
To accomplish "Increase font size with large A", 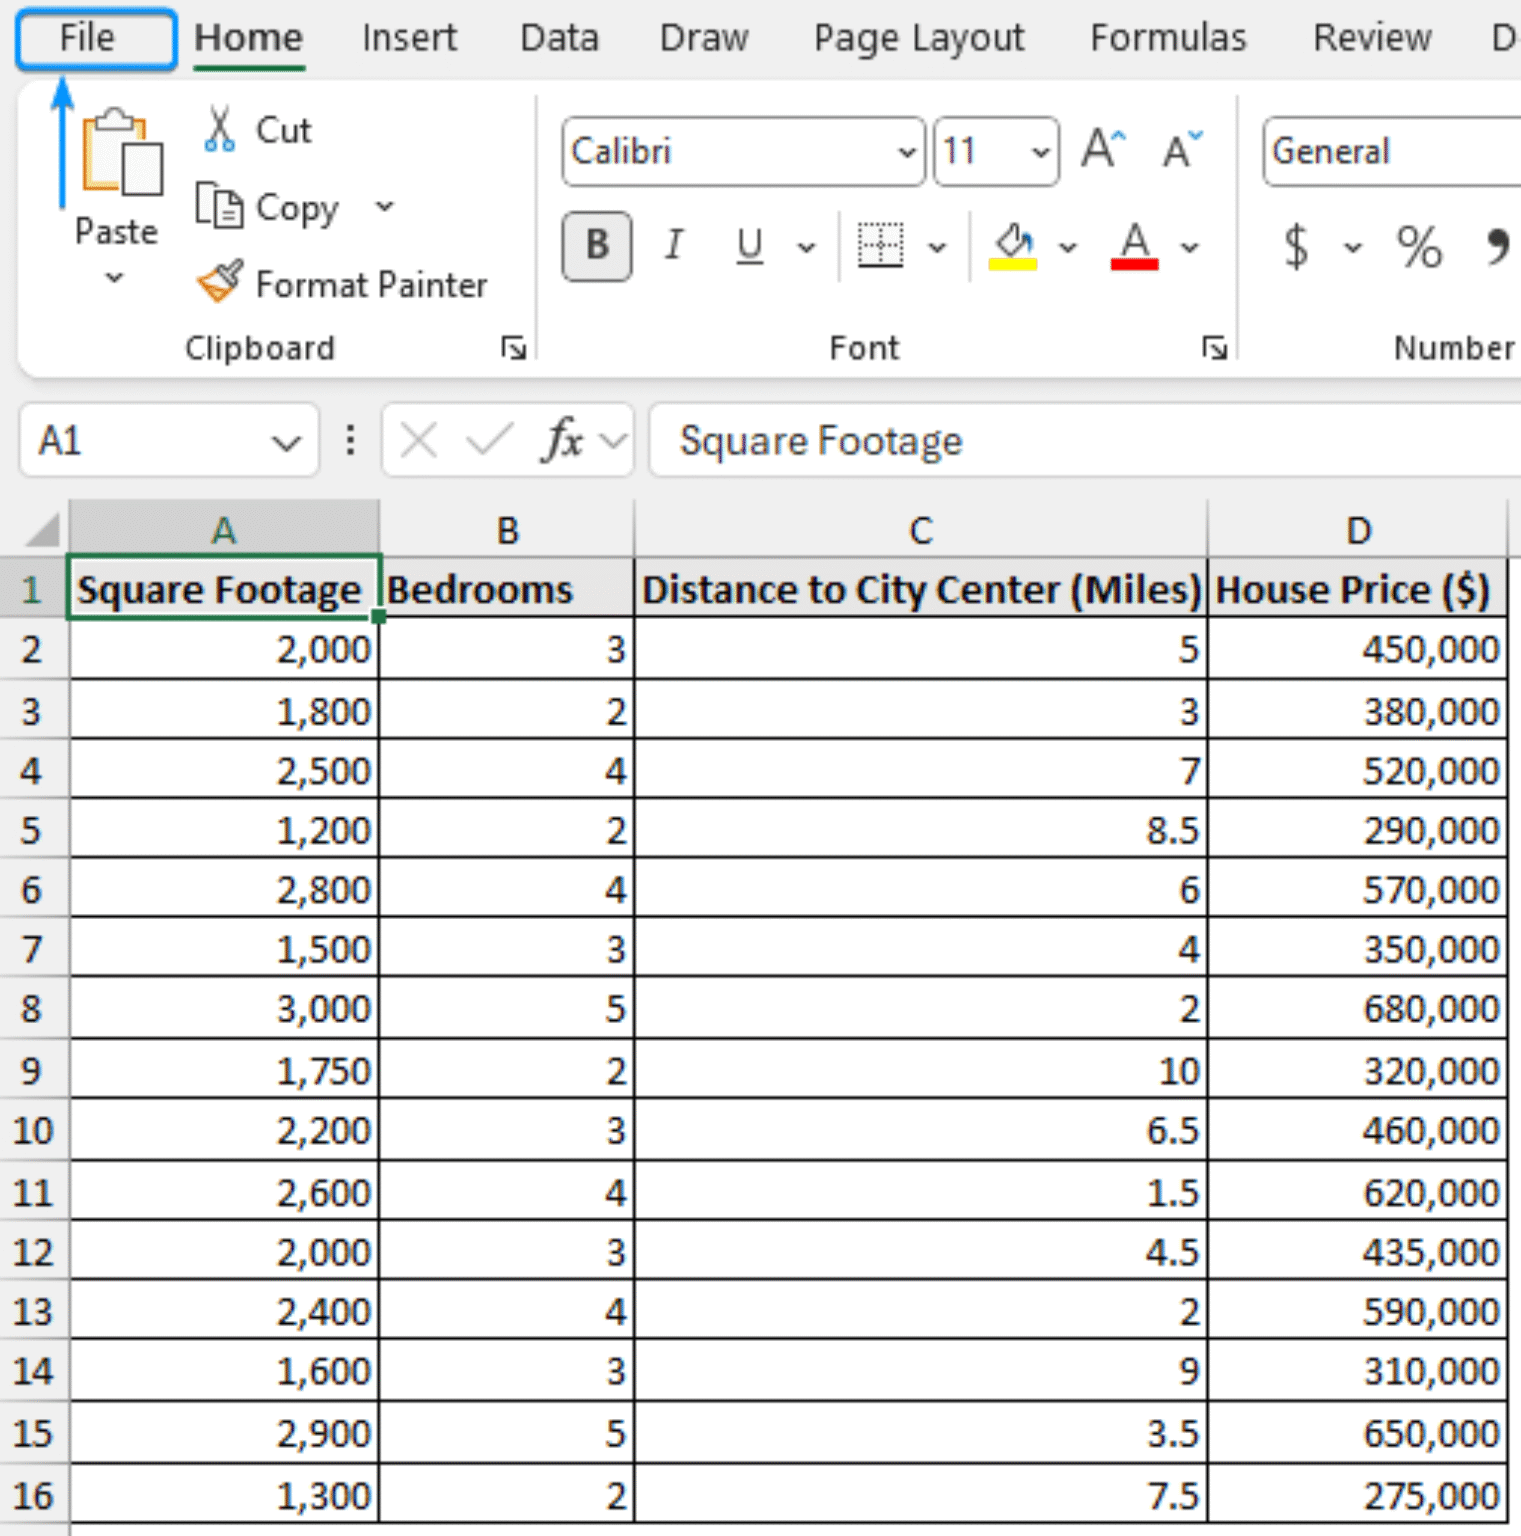I will [1103, 150].
